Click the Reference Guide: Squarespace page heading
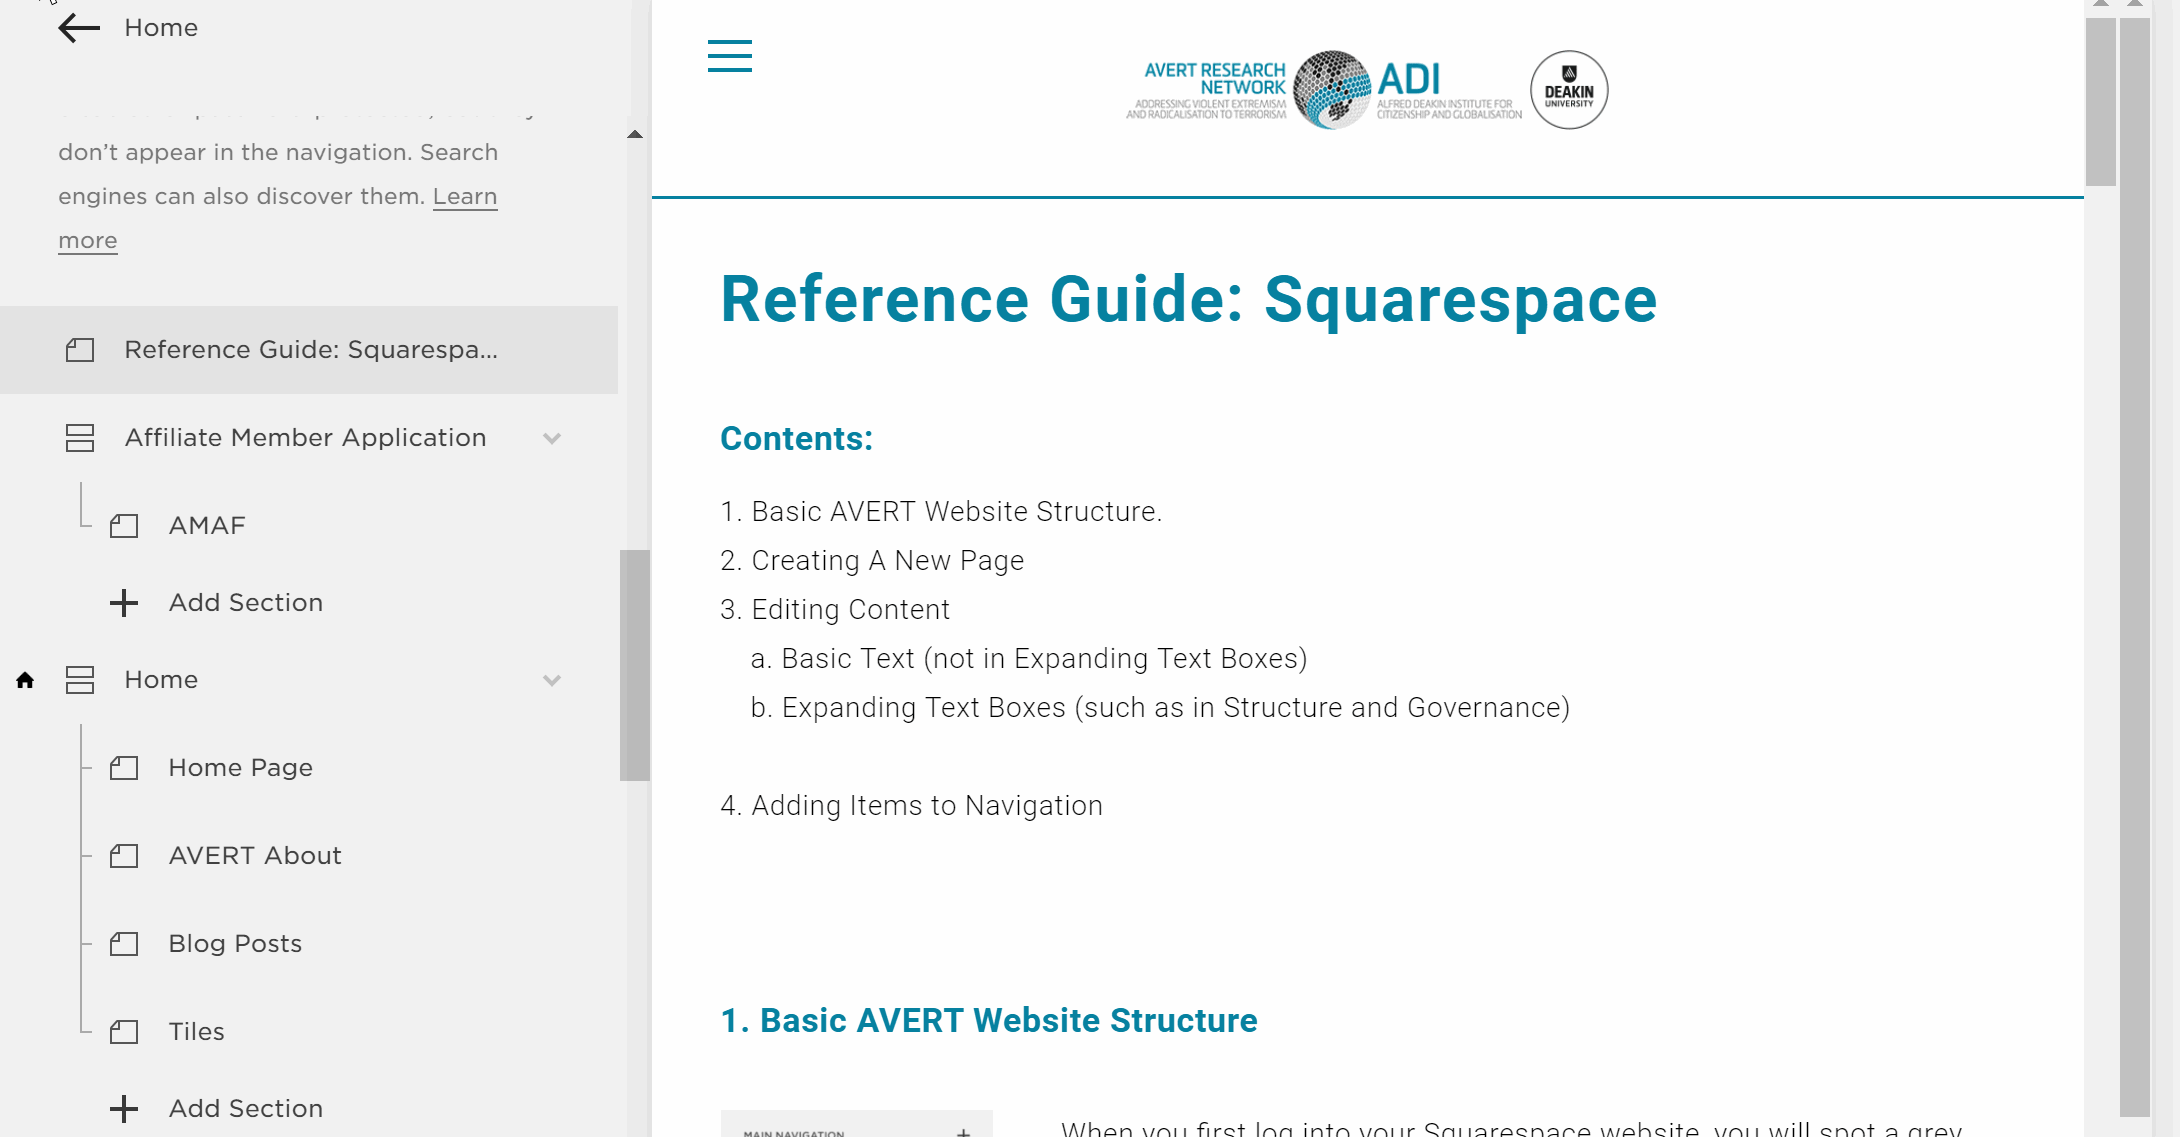The width and height of the screenshot is (2180, 1137). click(1188, 300)
